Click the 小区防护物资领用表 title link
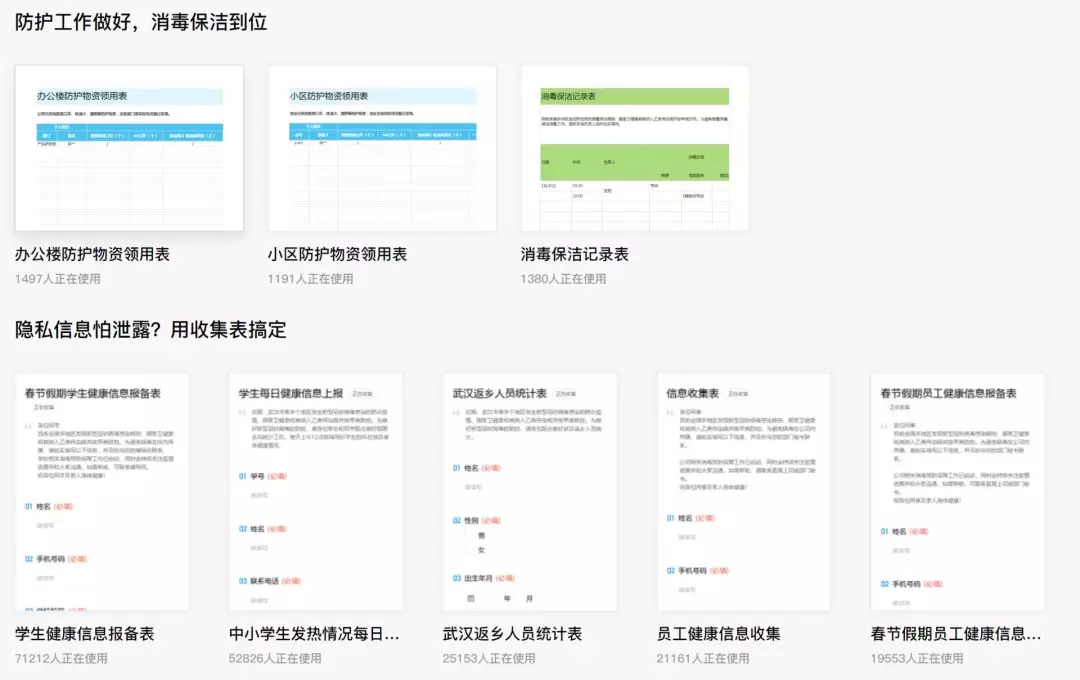The height and width of the screenshot is (680, 1080). [x=338, y=254]
